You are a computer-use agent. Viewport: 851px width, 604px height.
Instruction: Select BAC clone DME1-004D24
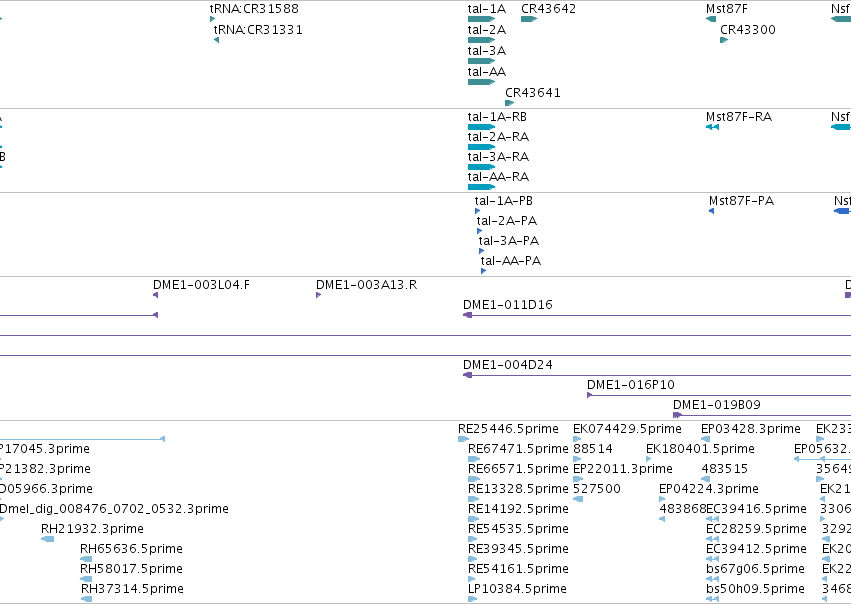coord(657,376)
